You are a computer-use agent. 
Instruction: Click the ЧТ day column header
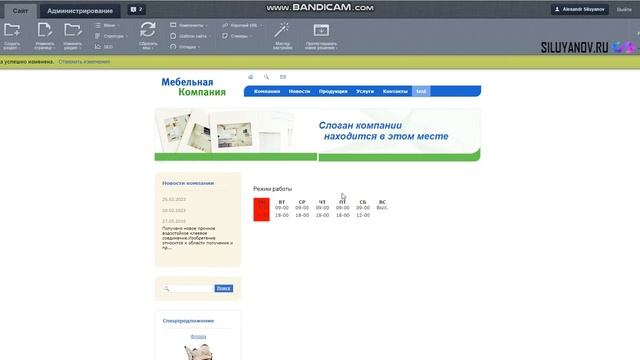coord(322,202)
